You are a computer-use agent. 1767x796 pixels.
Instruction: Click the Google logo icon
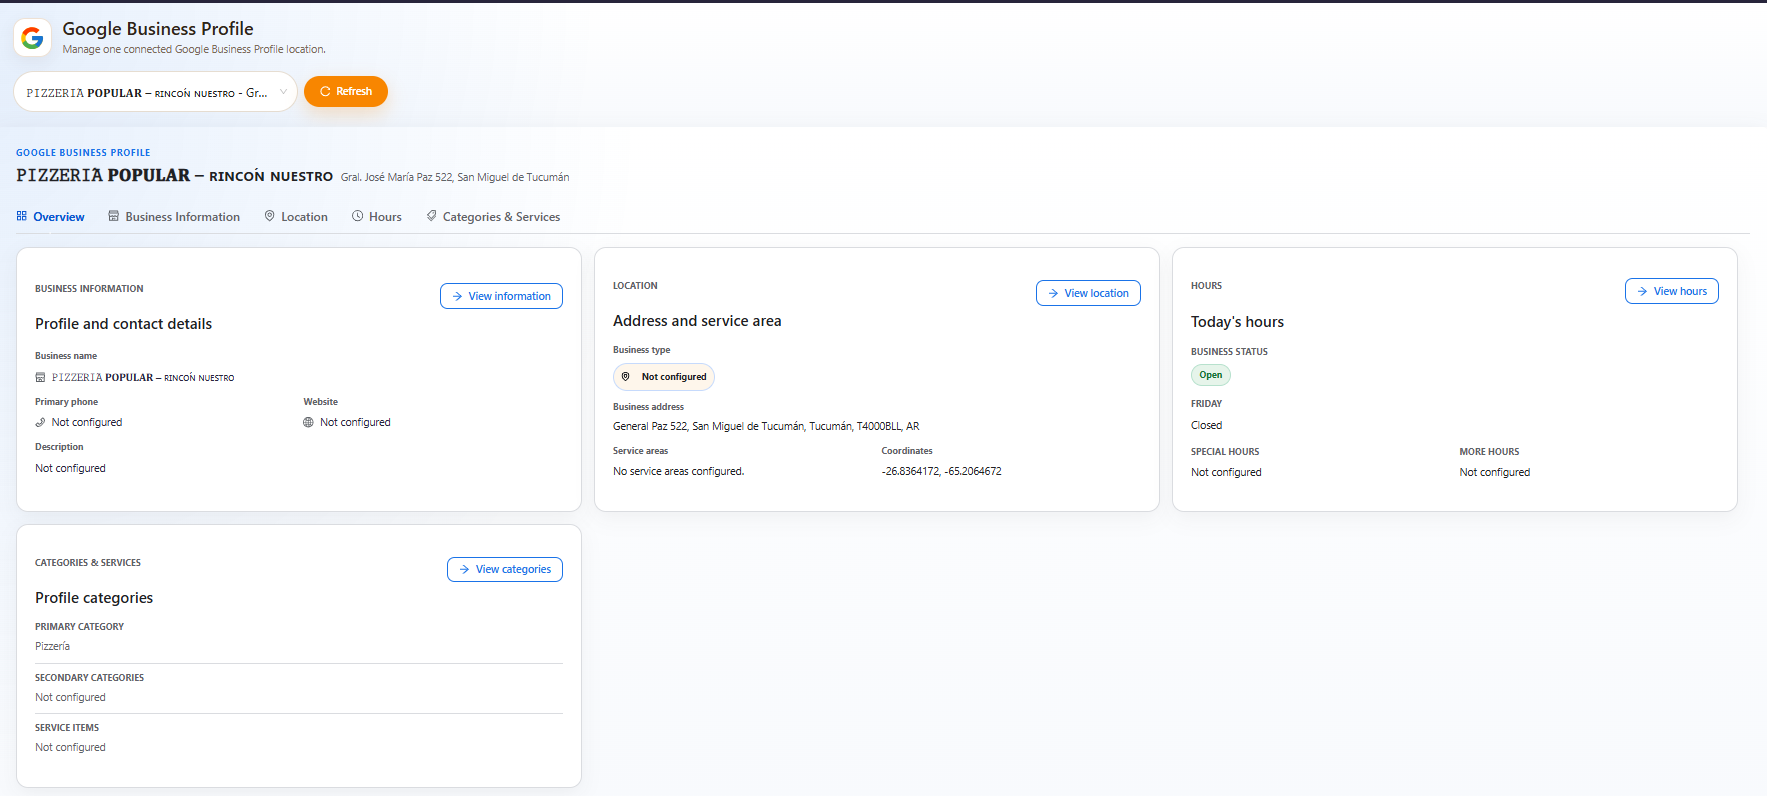32,38
